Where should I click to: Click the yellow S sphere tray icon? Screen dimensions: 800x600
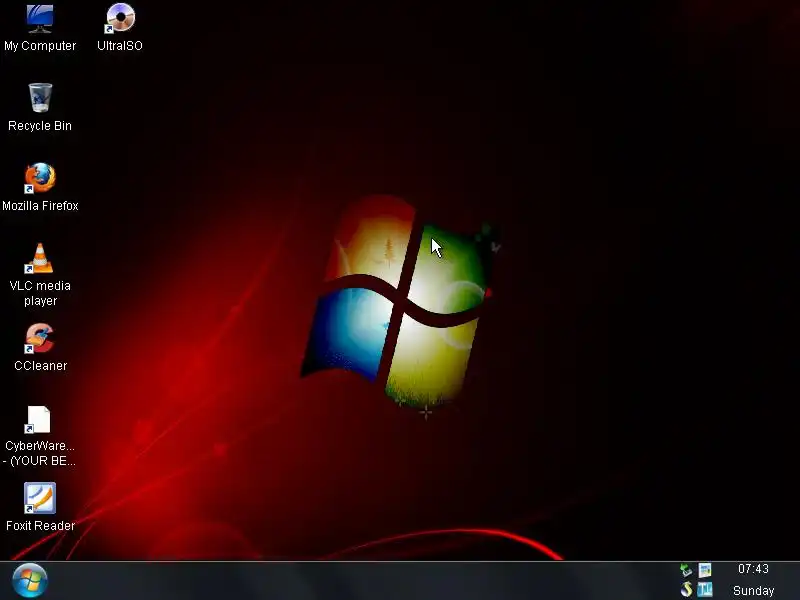686,589
